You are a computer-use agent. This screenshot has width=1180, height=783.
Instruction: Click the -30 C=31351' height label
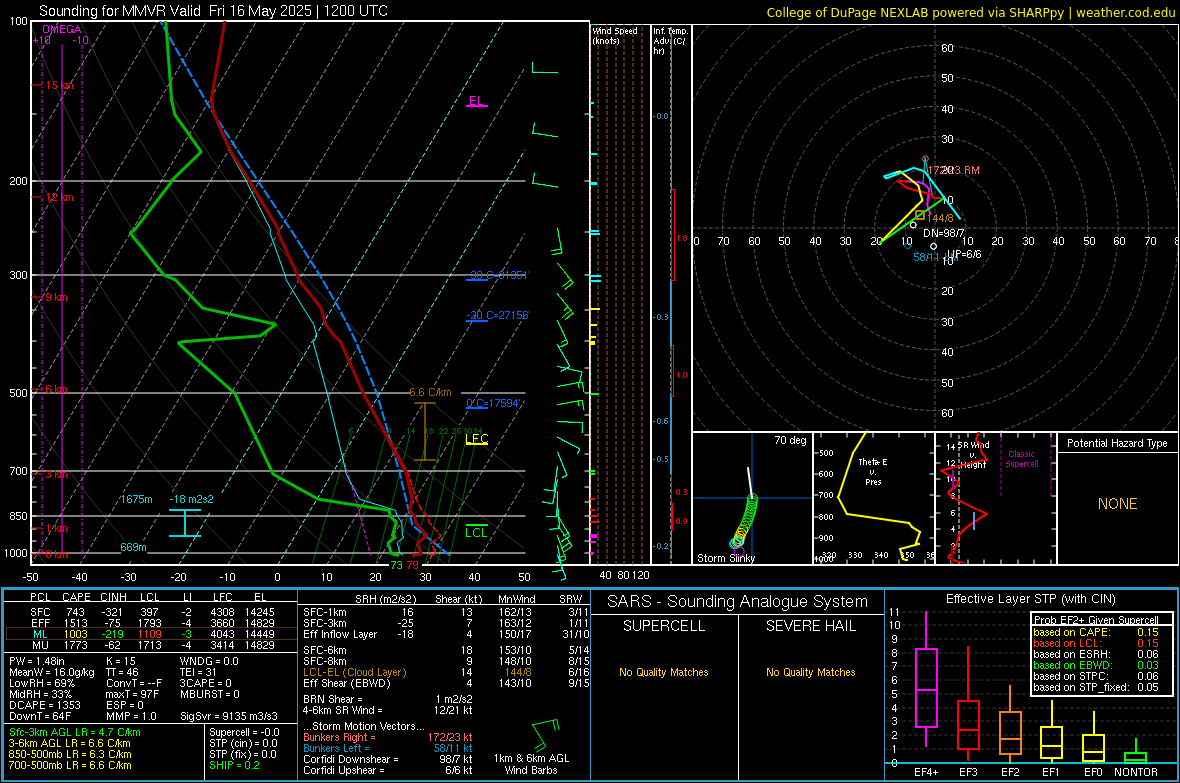coord(497,275)
